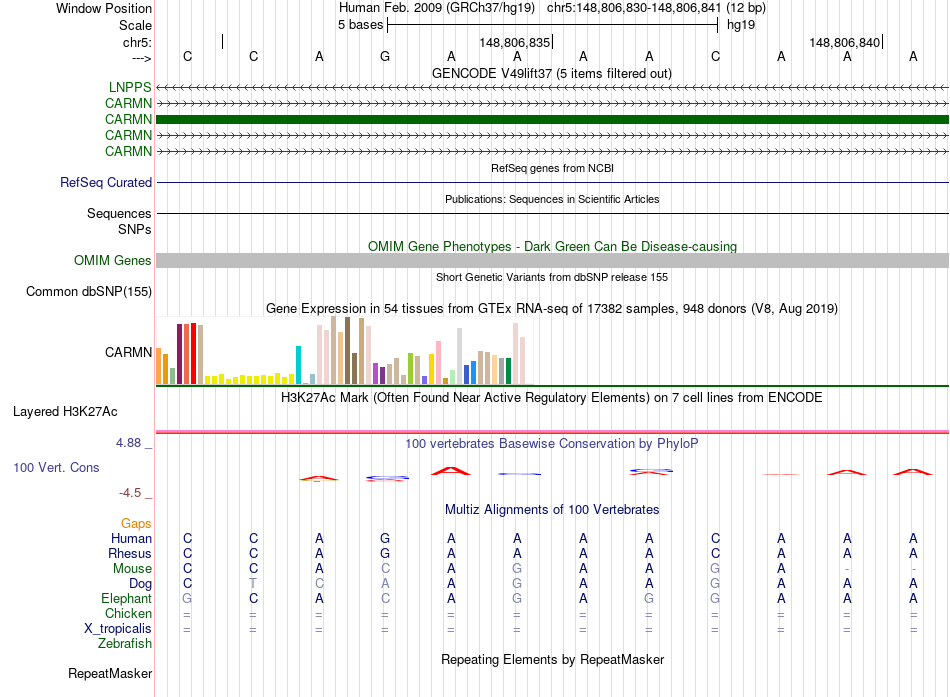Open Short Genetic Variants from dbSNP title
Image resolution: width=950 pixels, height=697 pixels.
pos(552,277)
